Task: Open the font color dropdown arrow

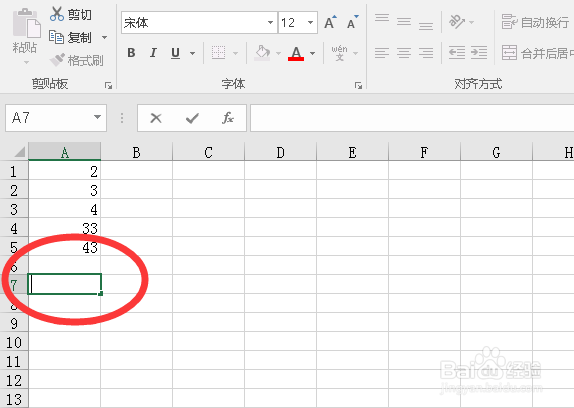Action: 312,53
